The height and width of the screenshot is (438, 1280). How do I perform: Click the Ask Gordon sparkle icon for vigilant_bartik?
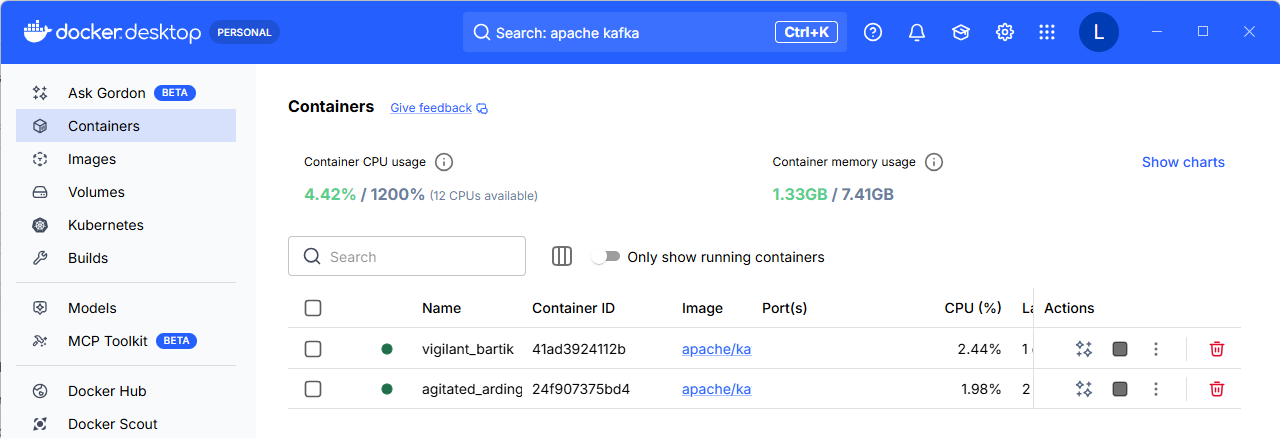(x=1083, y=349)
